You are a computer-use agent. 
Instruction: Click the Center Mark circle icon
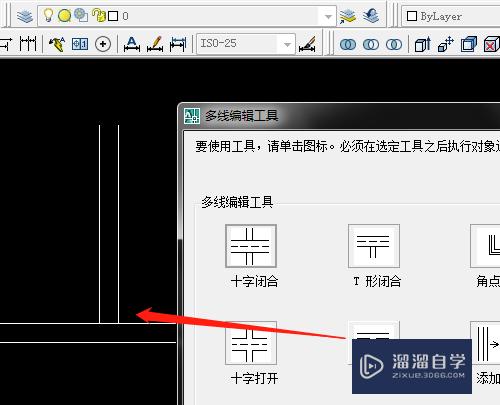[103, 44]
